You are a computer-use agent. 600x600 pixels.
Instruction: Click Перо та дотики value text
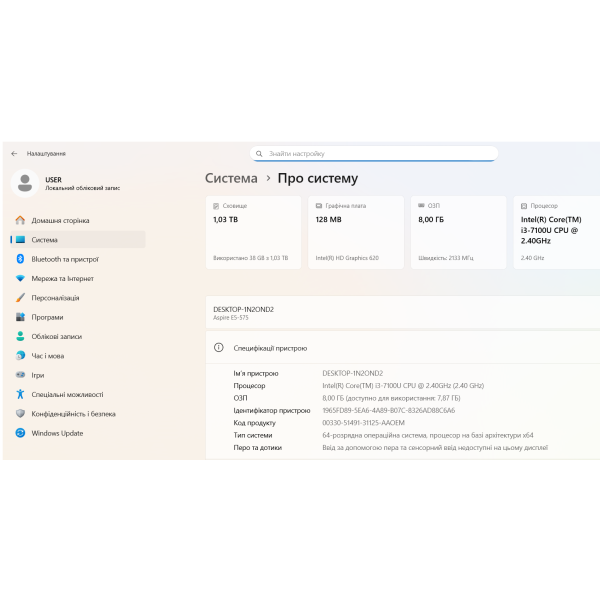point(435,447)
